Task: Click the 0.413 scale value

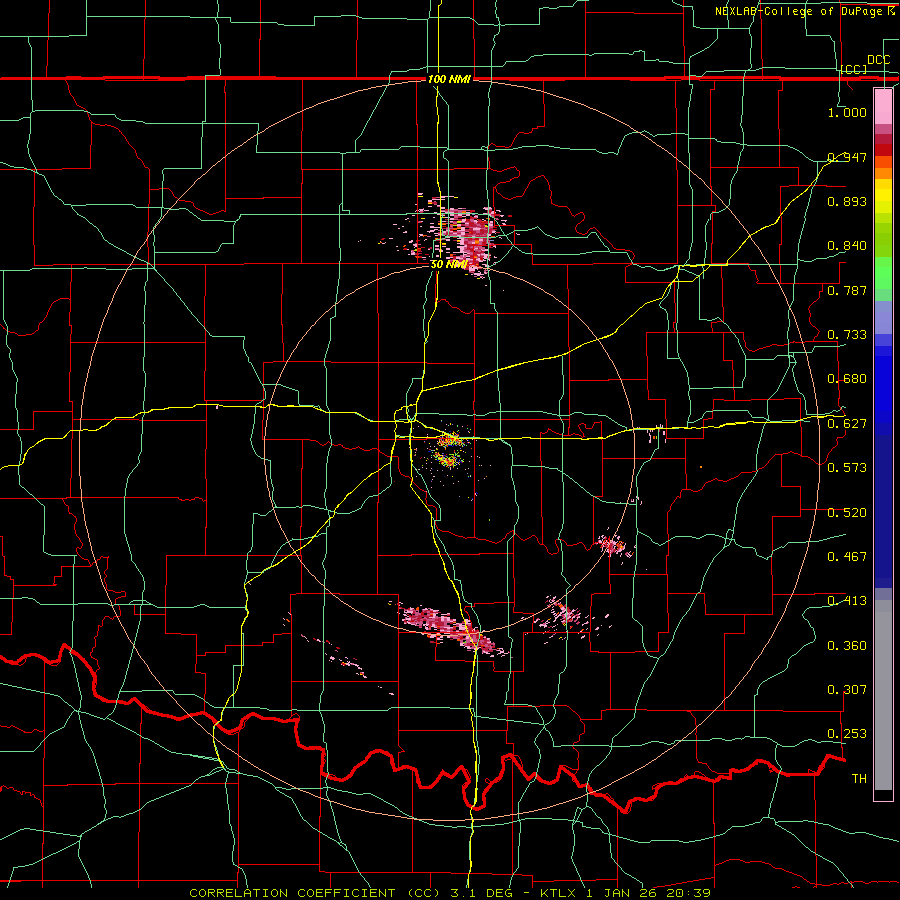Action: [x=847, y=600]
